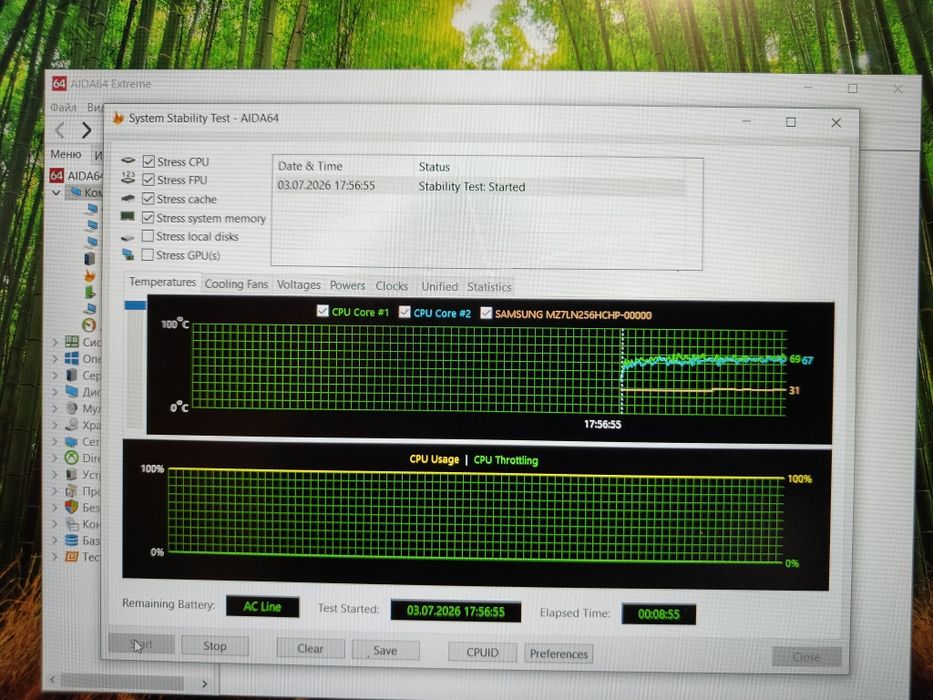
Task: Uncheck the Stress FPU checkbox
Action: pos(149,180)
